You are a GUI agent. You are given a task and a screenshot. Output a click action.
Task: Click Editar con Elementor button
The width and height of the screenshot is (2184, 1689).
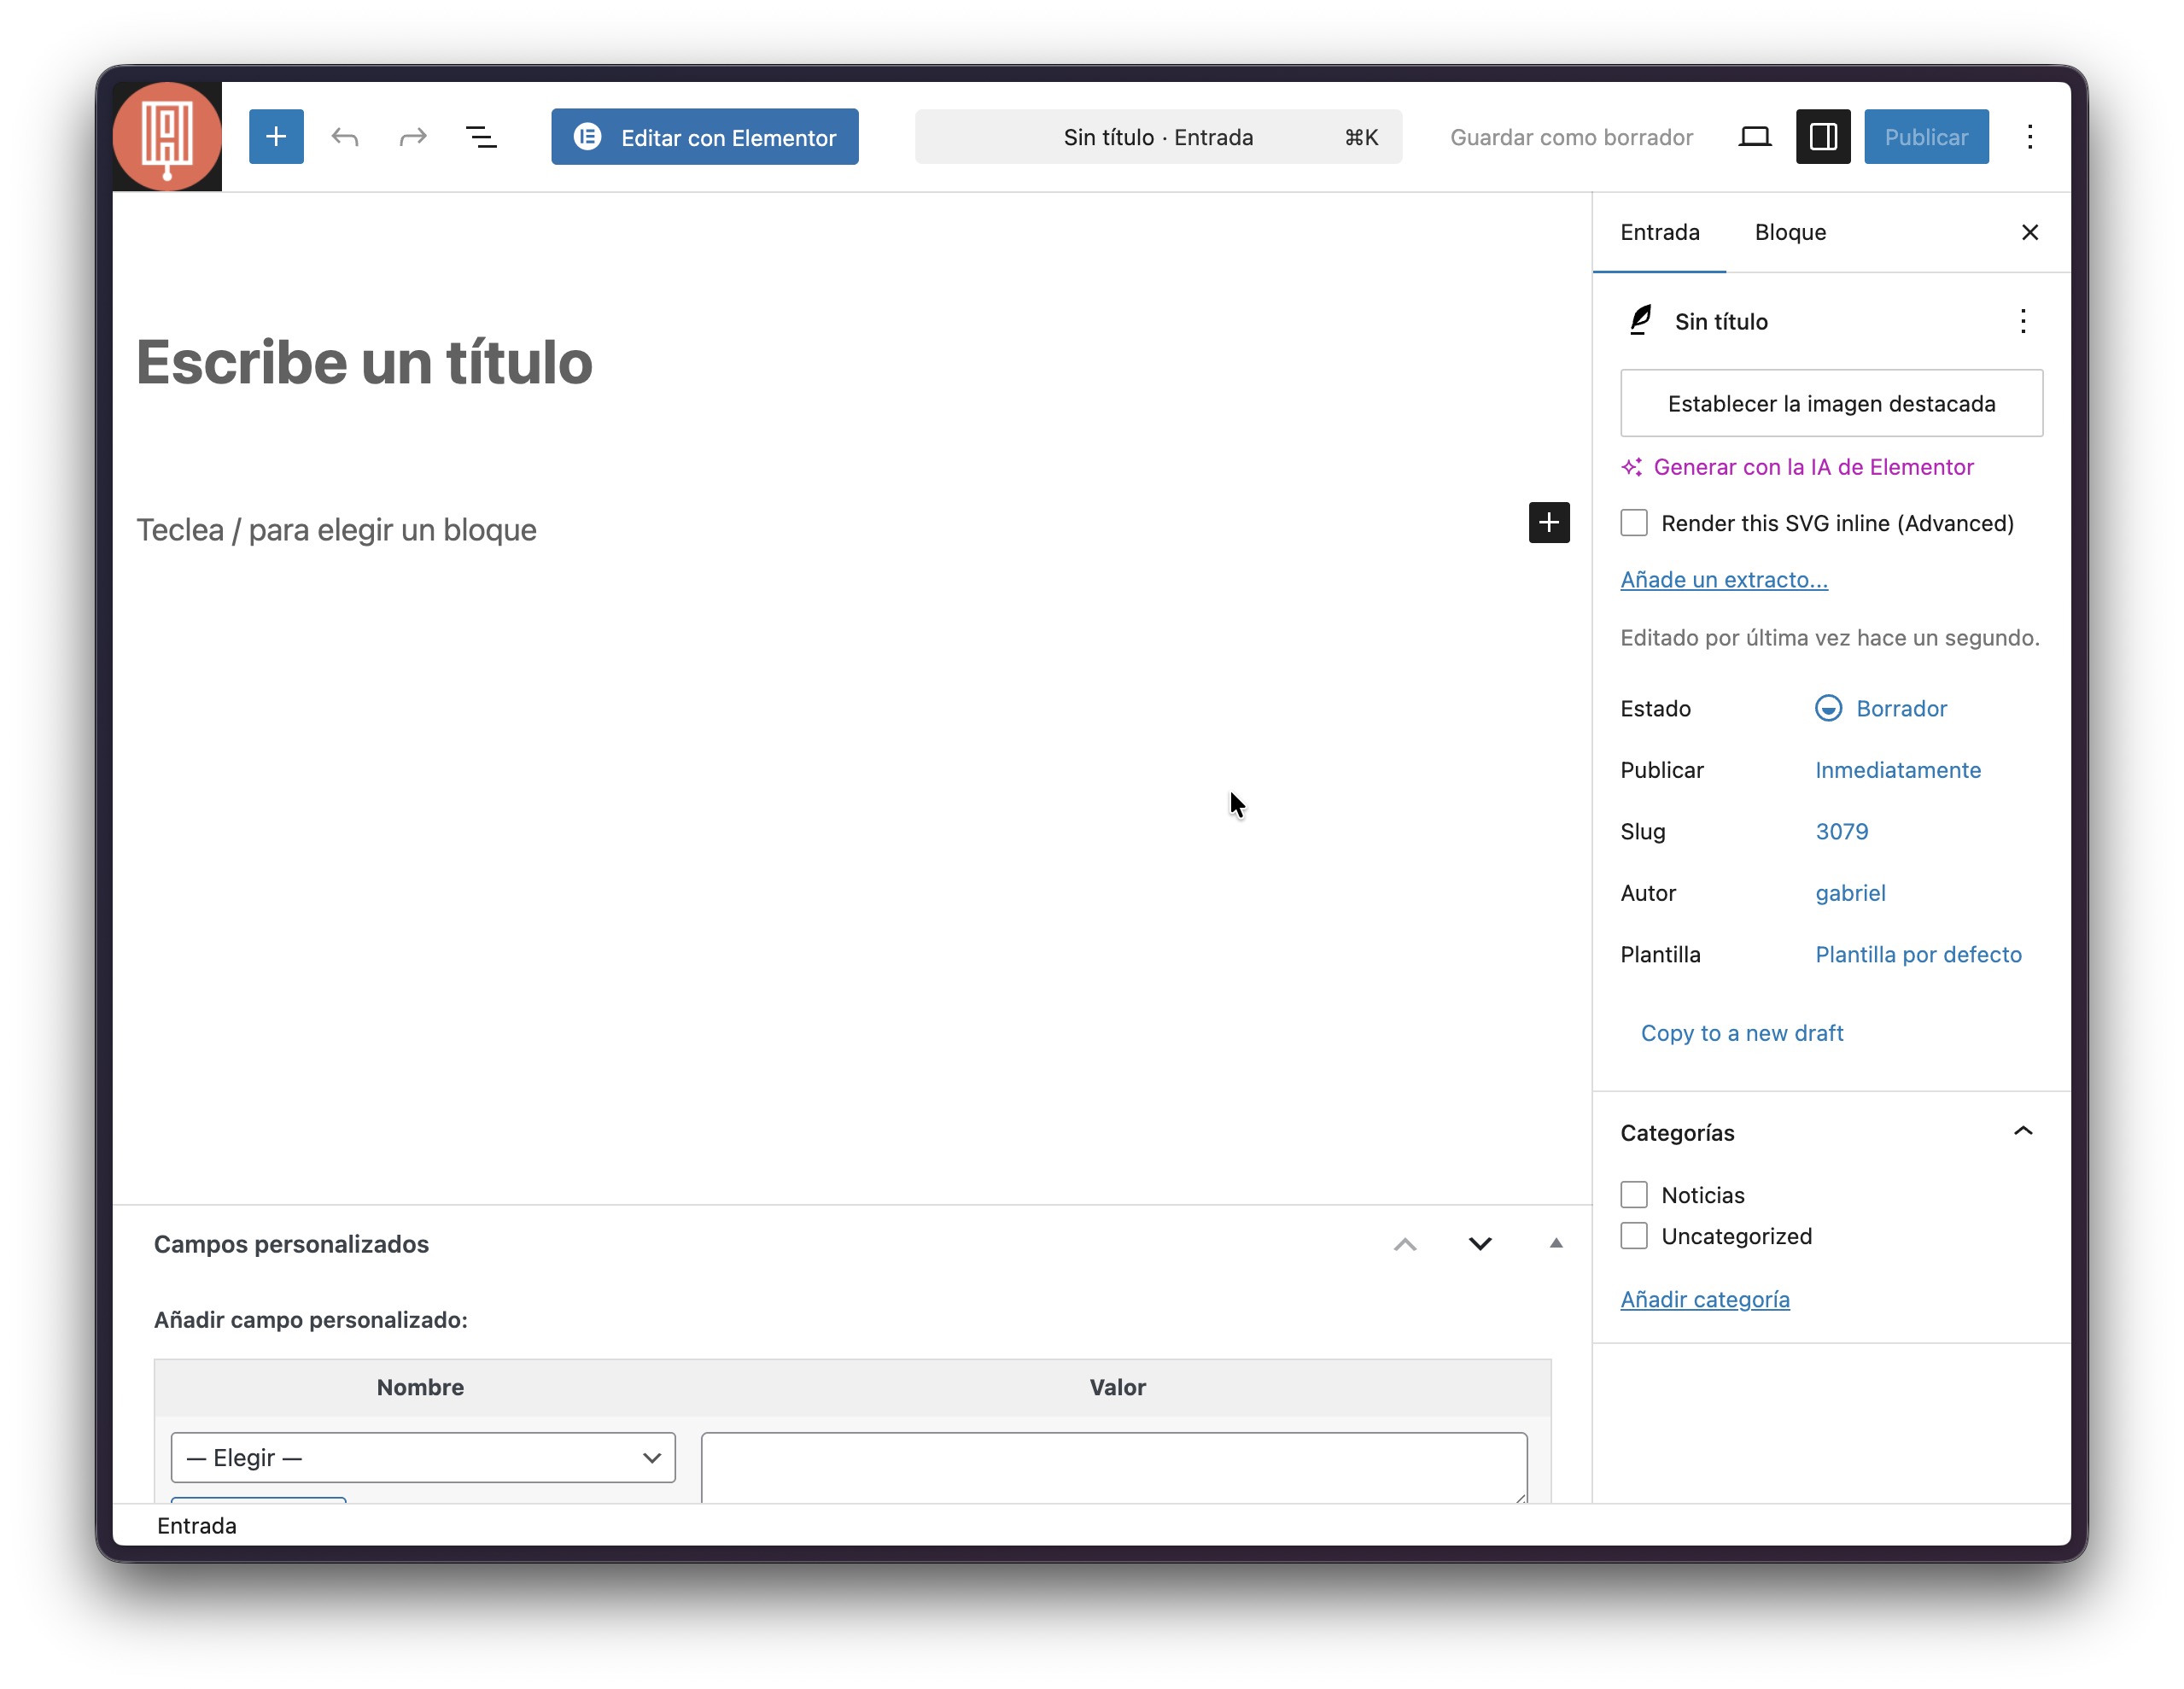[704, 137]
